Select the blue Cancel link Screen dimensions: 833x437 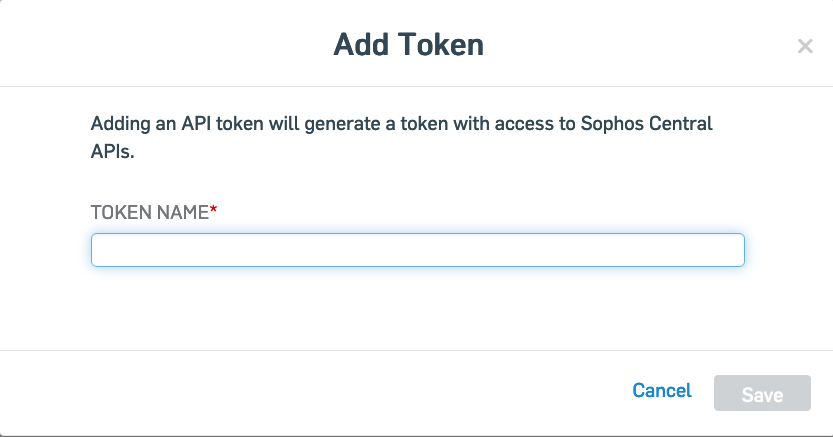coord(662,390)
